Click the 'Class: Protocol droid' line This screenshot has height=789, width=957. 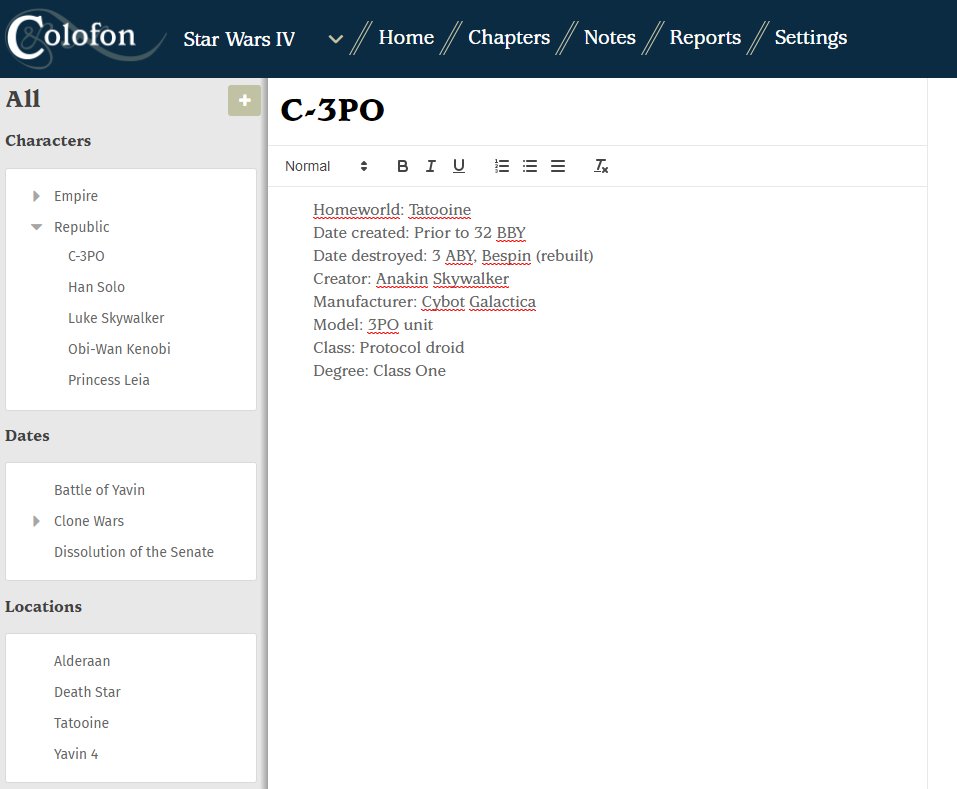[x=389, y=348]
